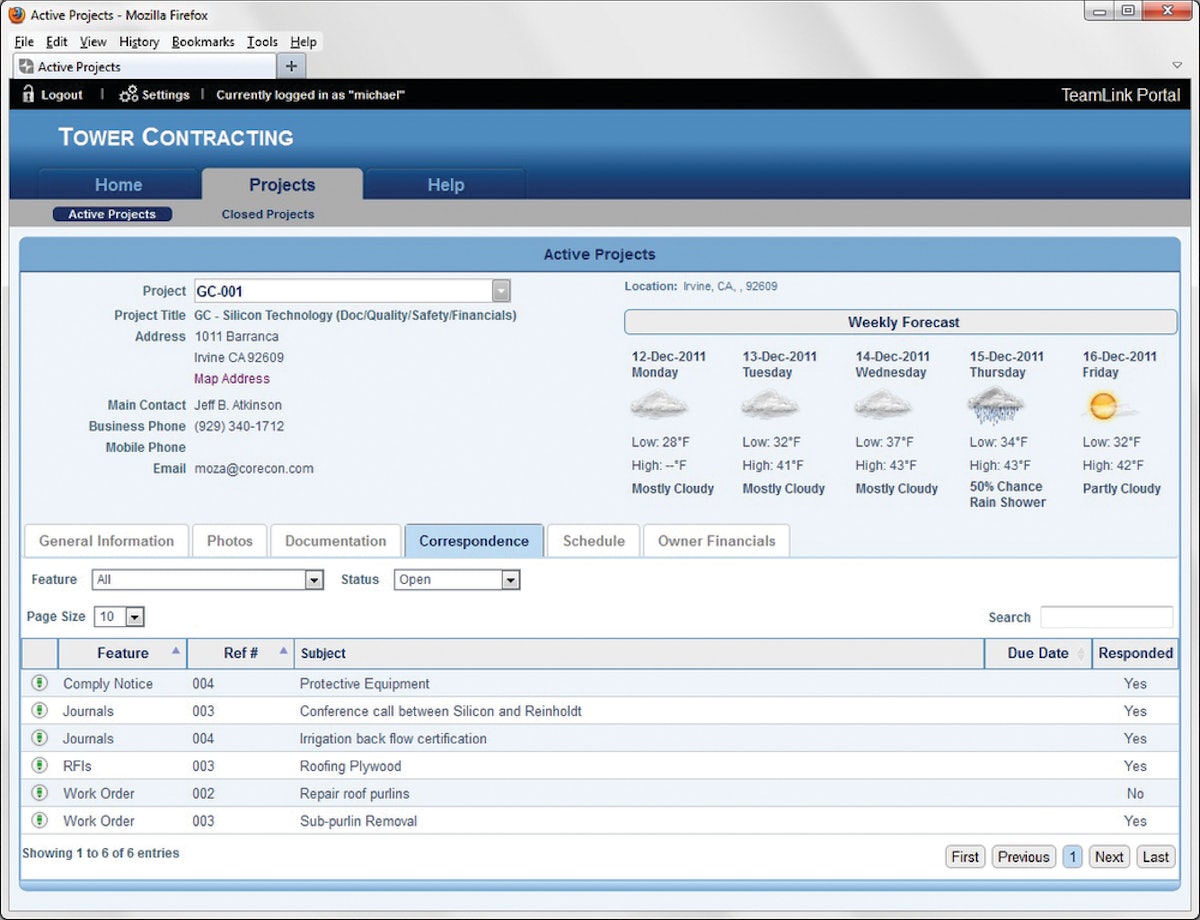Click the row icon for Repair roof purlins
The width and height of the screenshot is (1200, 920).
point(39,793)
